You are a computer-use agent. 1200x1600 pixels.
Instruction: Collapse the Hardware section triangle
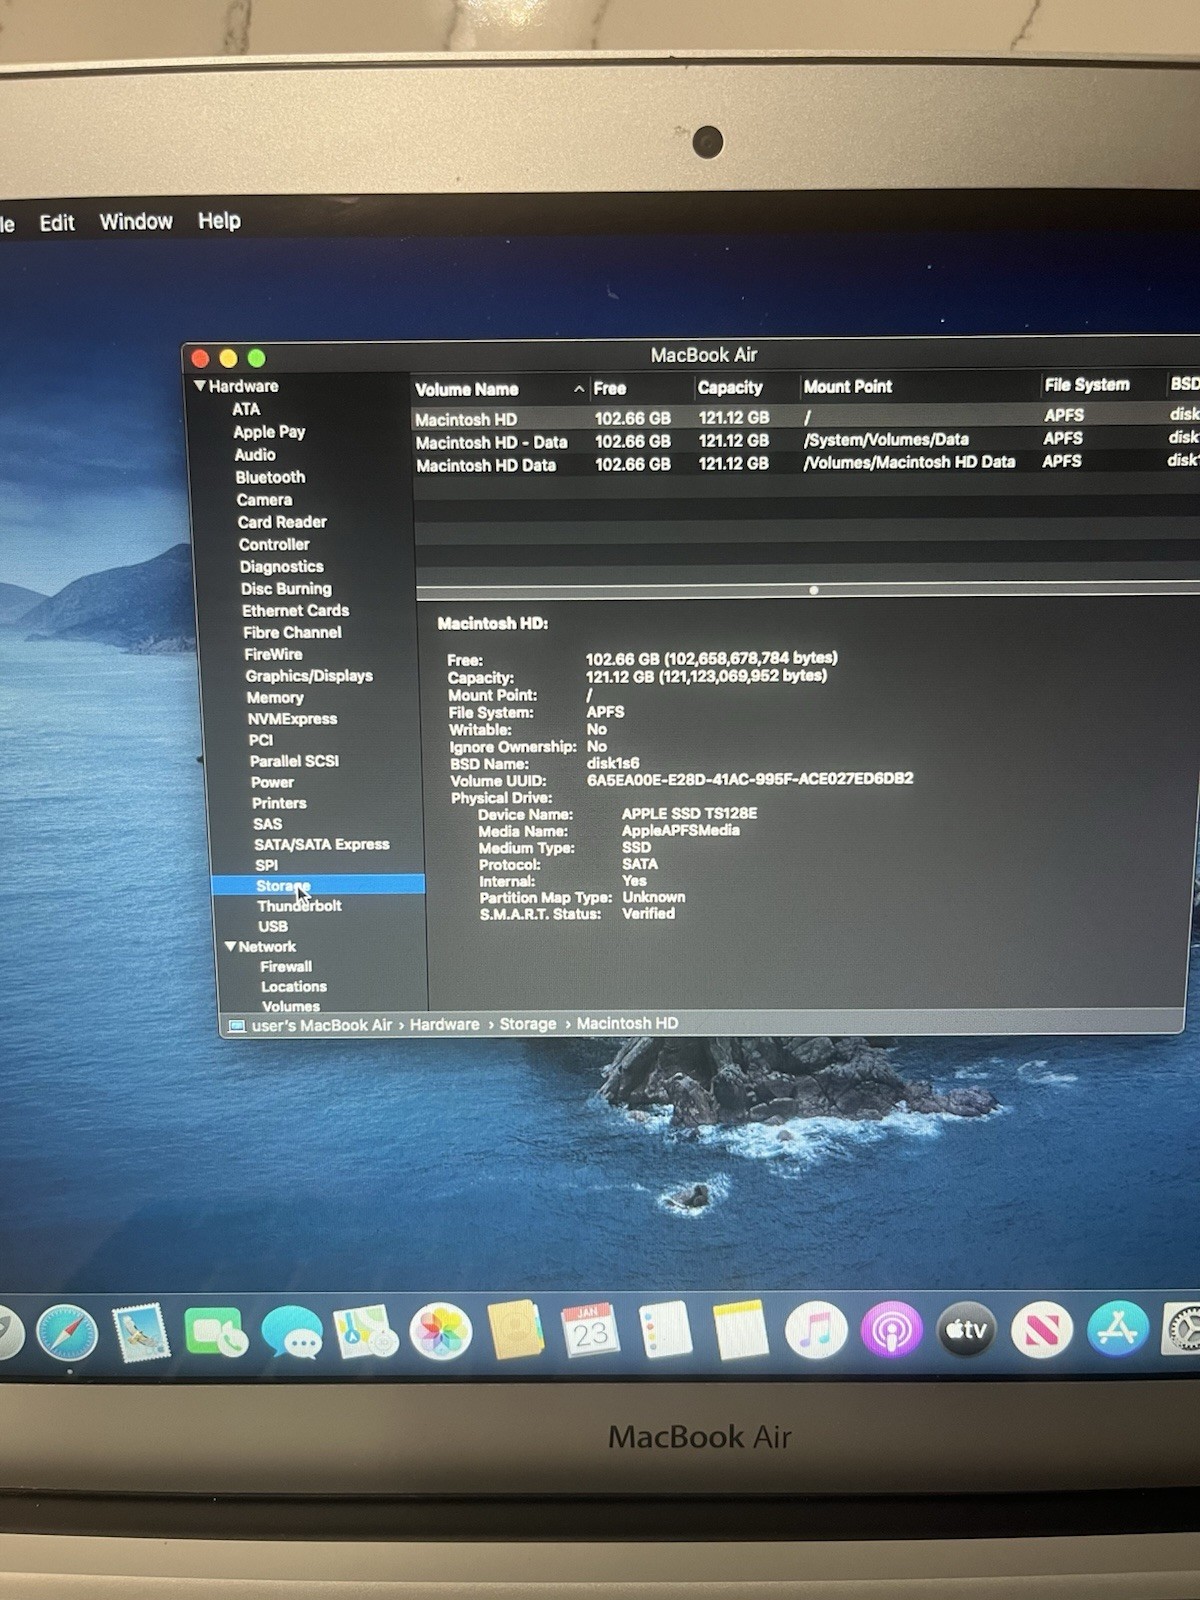click(x=200, y=386)
